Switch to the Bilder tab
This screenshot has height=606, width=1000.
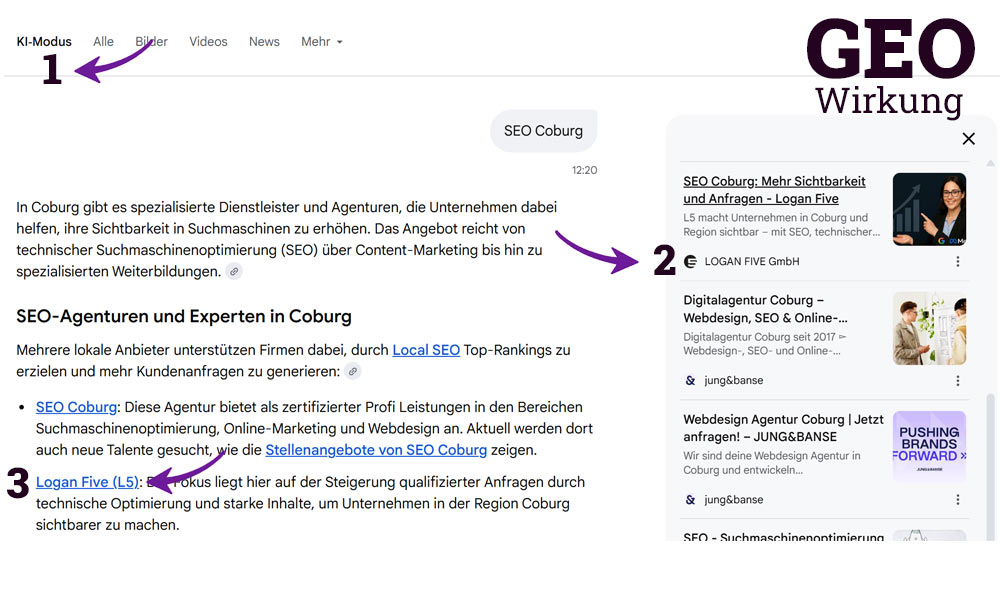151,41
